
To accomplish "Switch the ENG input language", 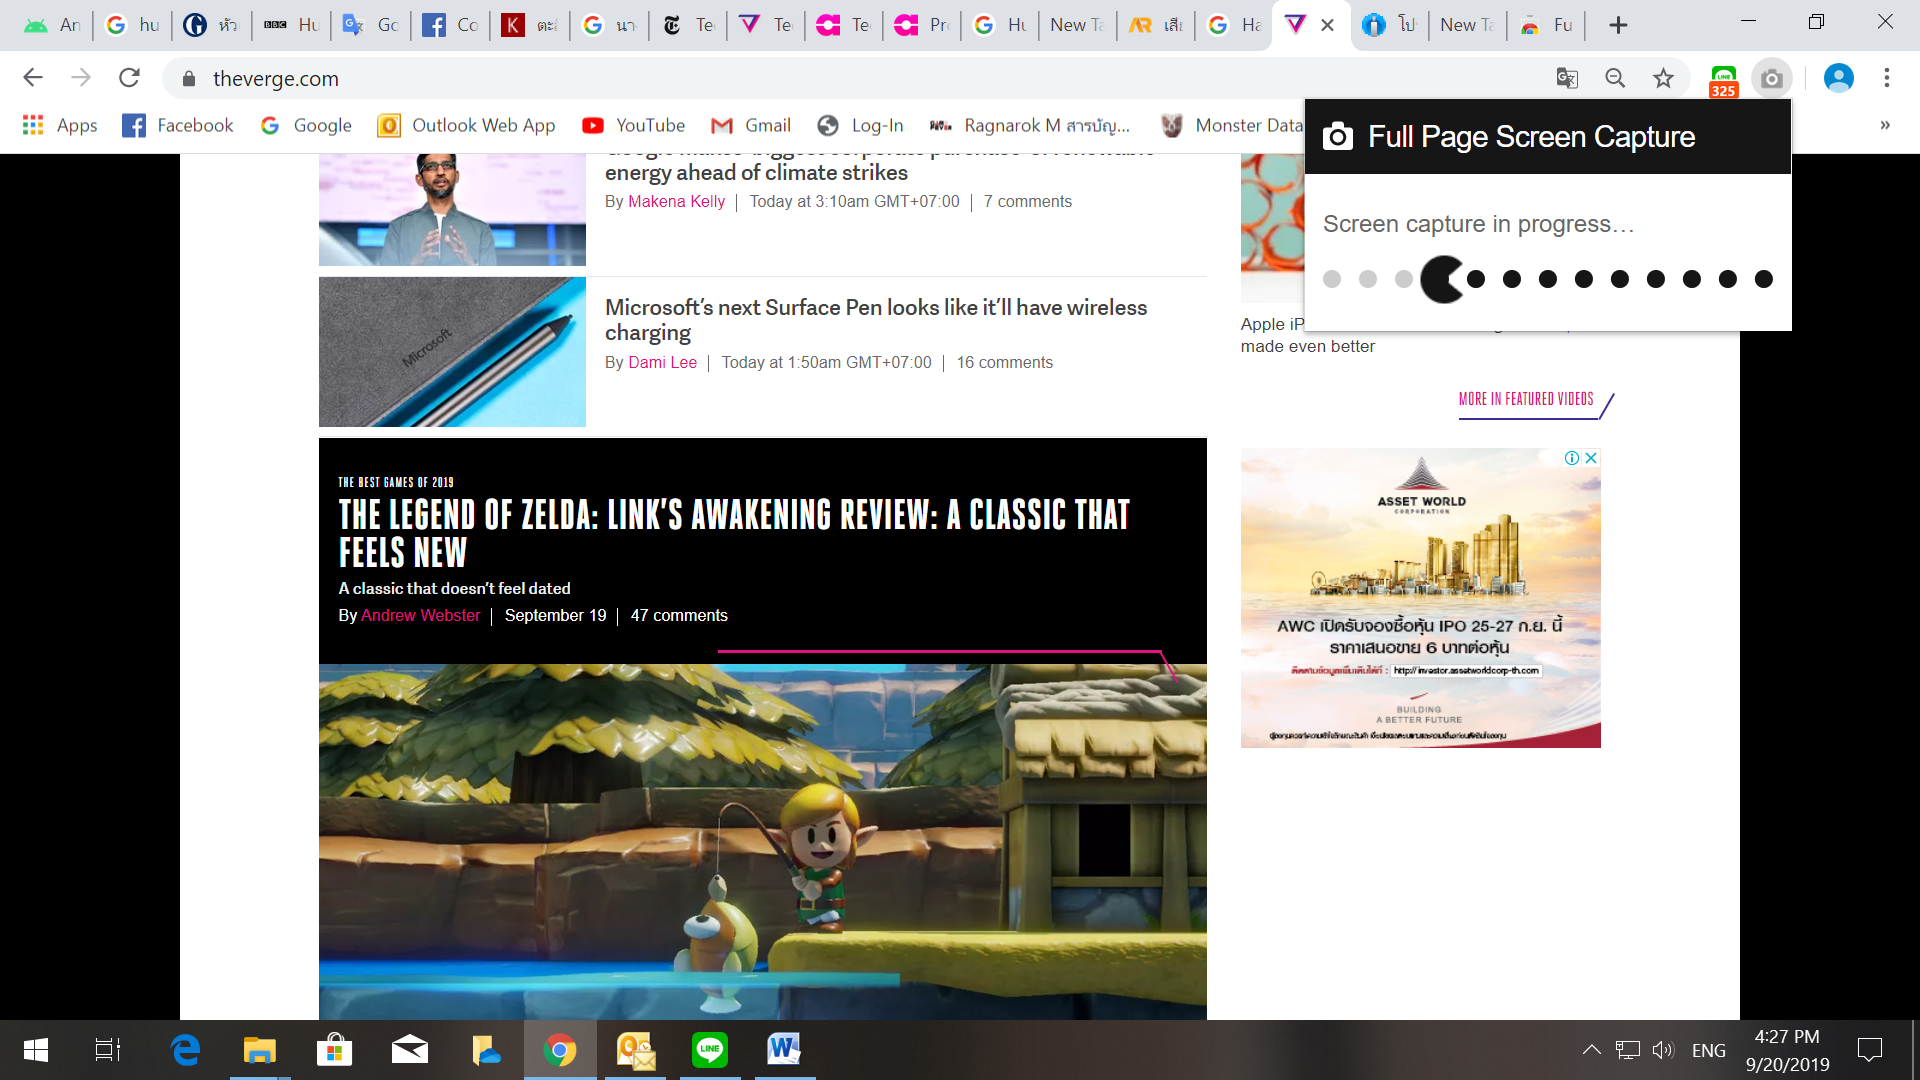I will 1709,1050.
